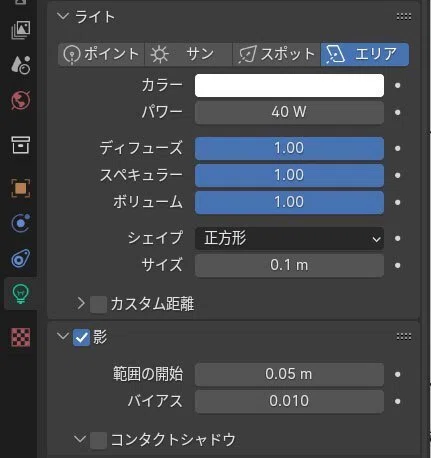Enable the コンタクトシャドウ checkbox

pos(98,440)
